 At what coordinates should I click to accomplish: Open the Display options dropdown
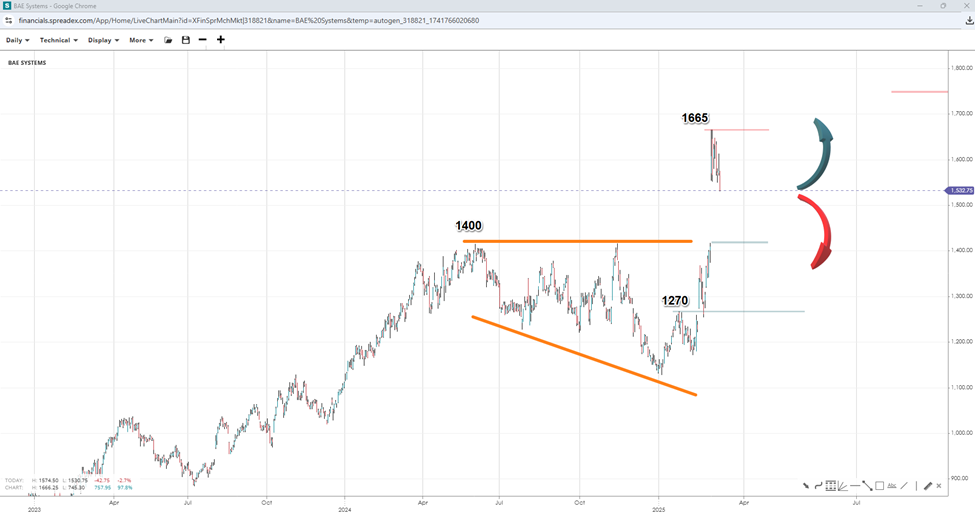[103, 40]
